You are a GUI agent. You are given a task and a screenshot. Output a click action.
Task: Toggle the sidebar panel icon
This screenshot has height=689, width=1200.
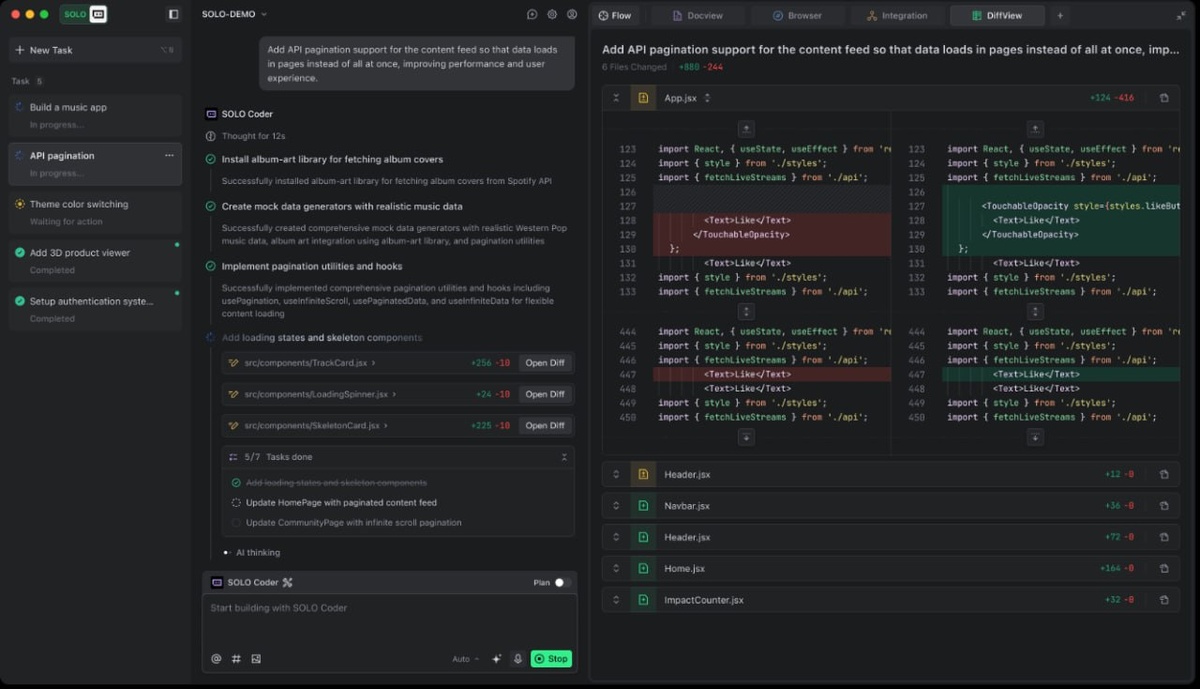tap(173, 15)
